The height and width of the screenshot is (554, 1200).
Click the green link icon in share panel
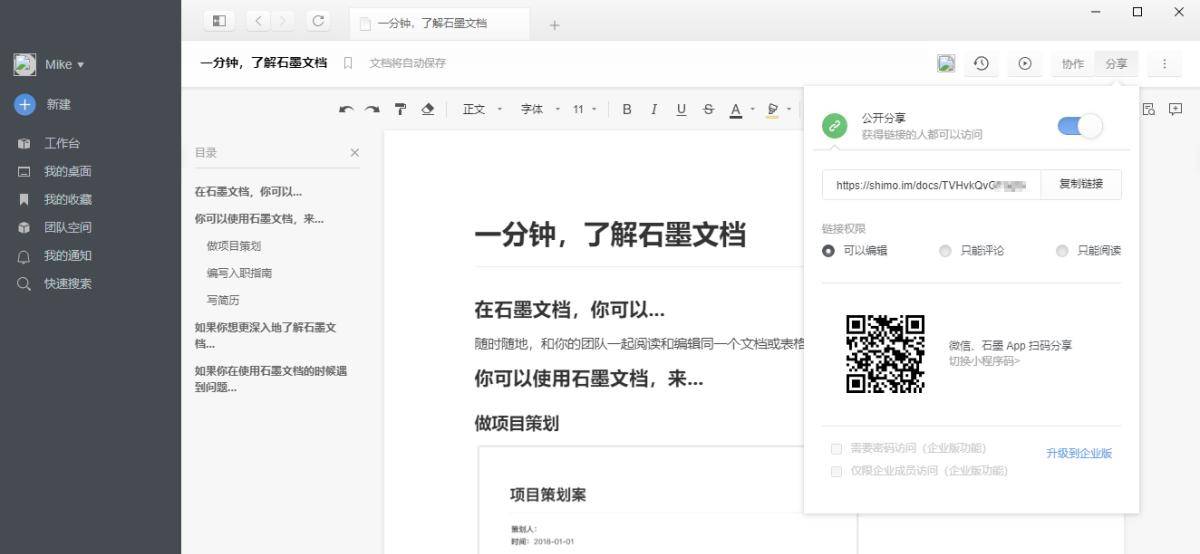click(x=834, y=126)
